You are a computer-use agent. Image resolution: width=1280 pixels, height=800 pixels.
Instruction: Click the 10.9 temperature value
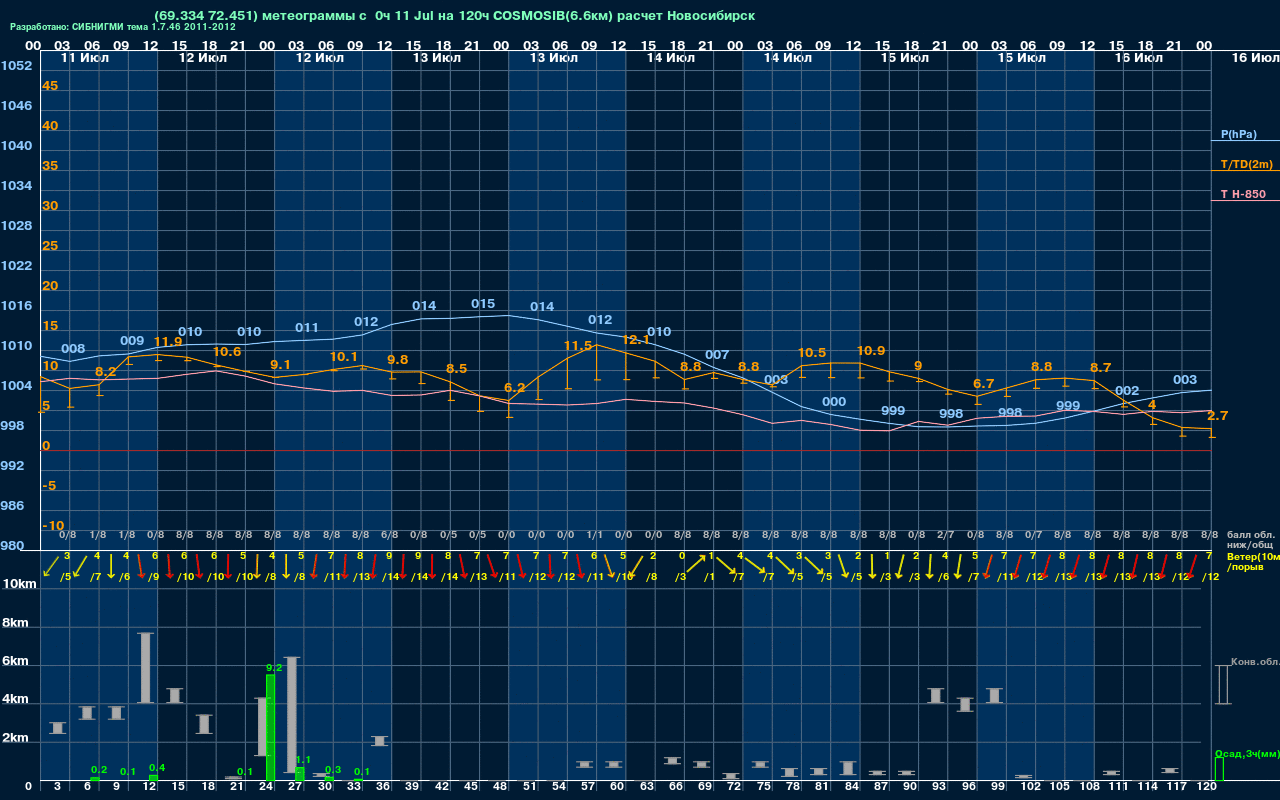click(871, 351)
